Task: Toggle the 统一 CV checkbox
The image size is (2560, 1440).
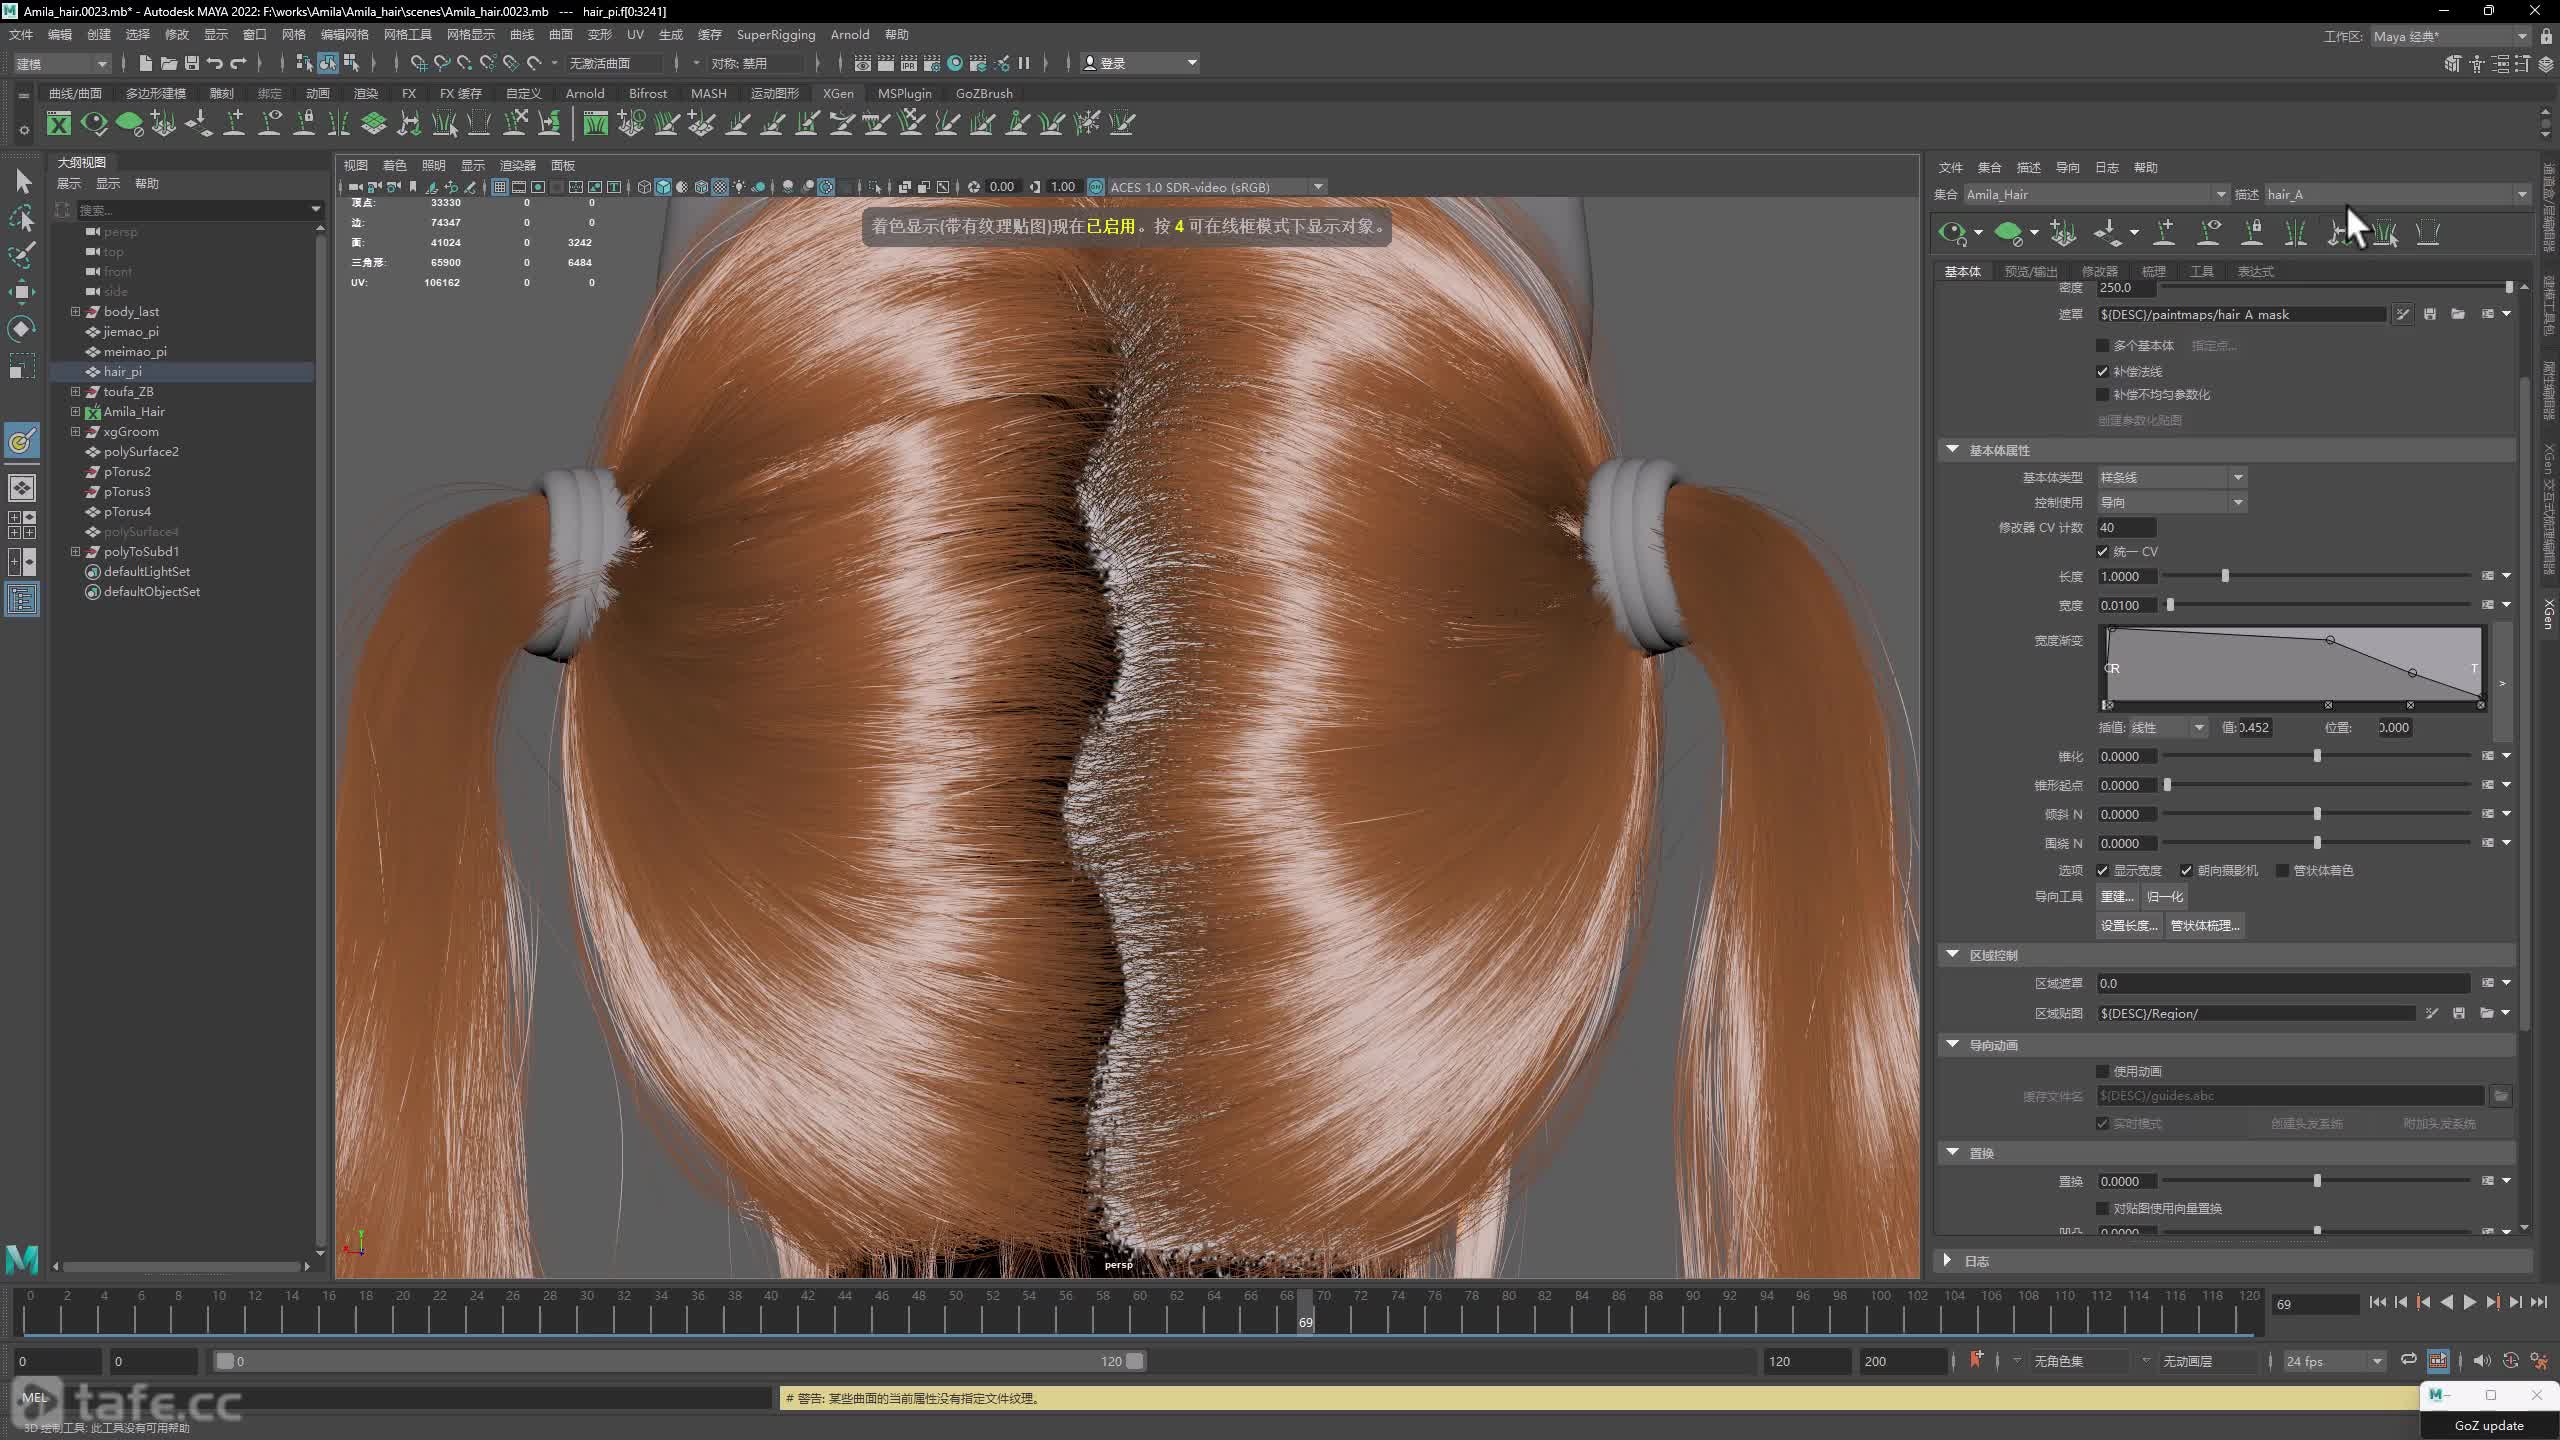Action: pos(2102,551)
